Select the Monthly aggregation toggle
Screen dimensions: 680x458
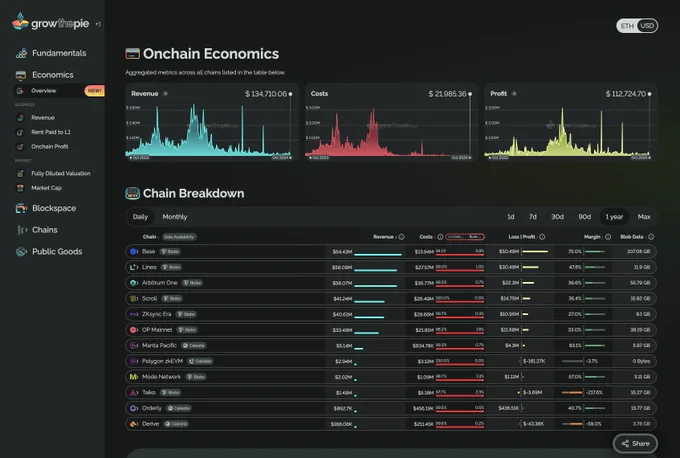tap(175, 217)
